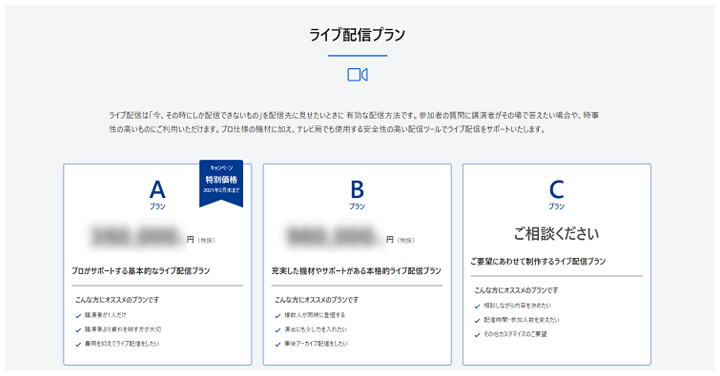Viewport: 720px width, 376px height.
Task: Click the blurred price in plan A
Action: pyautogui.click(x=136, y=236)
